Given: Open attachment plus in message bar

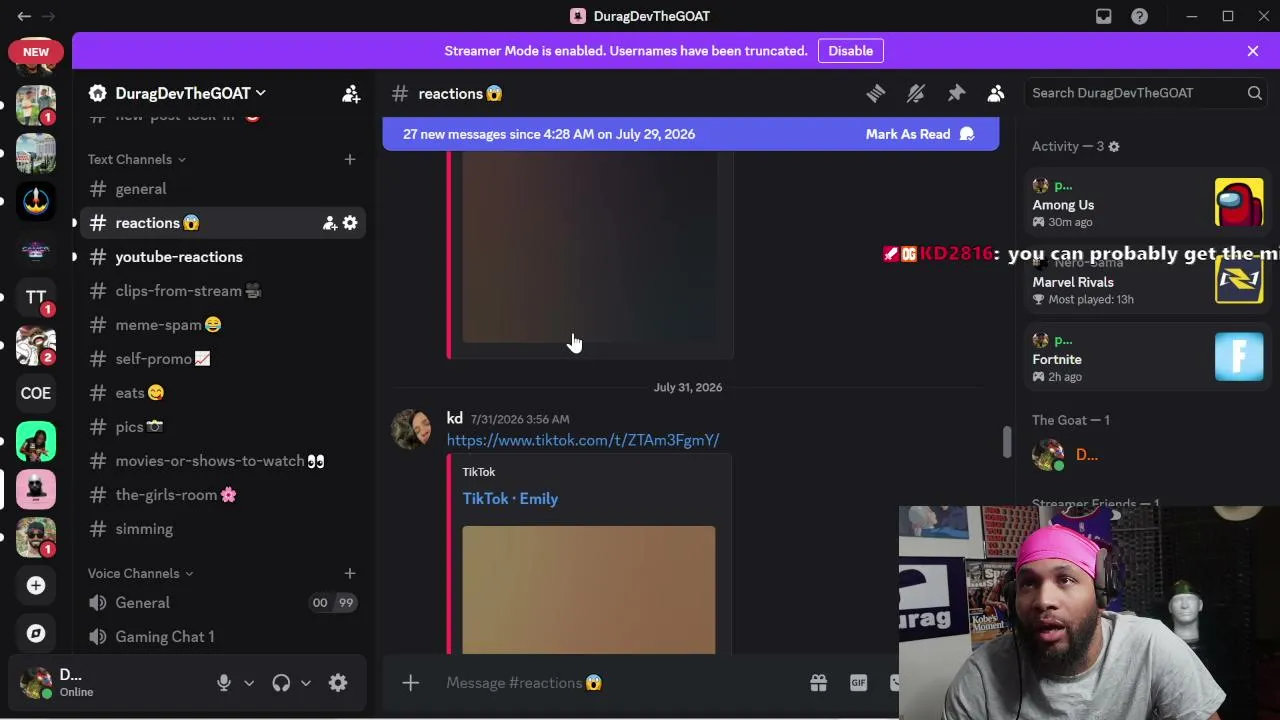Looking at the screenshot, I should 411,683.
